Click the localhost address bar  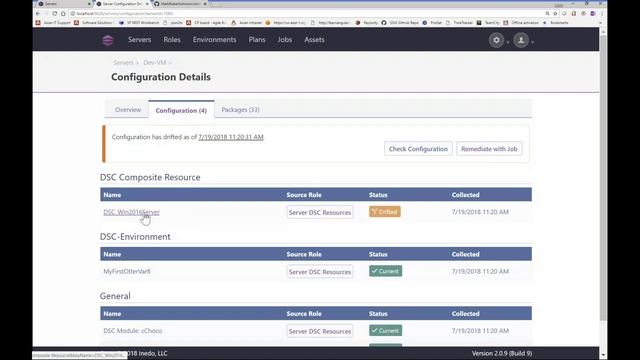(306, 13)
